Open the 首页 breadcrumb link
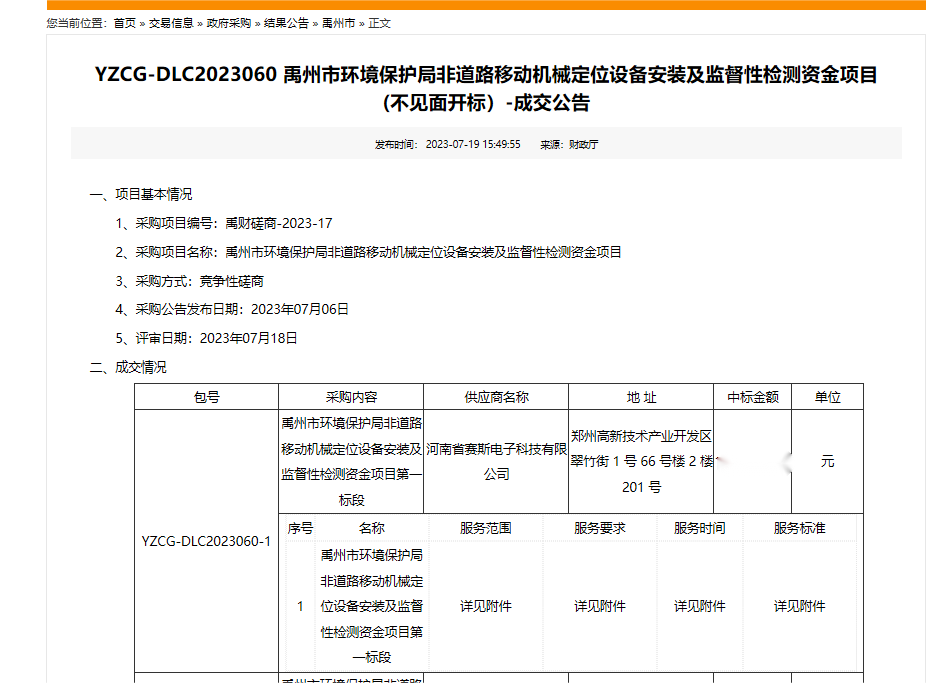940x683 pixels. (x=125, y=23)
